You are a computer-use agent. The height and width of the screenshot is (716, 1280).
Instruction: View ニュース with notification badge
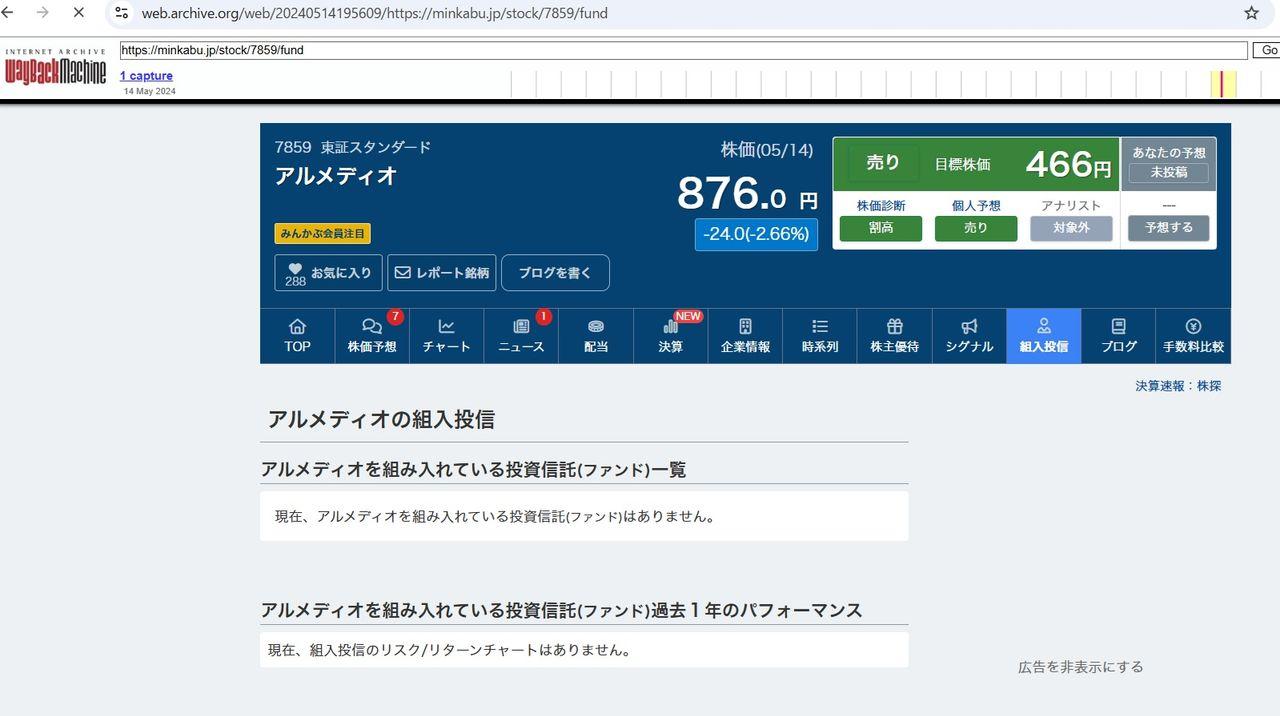tap(520, 335)
